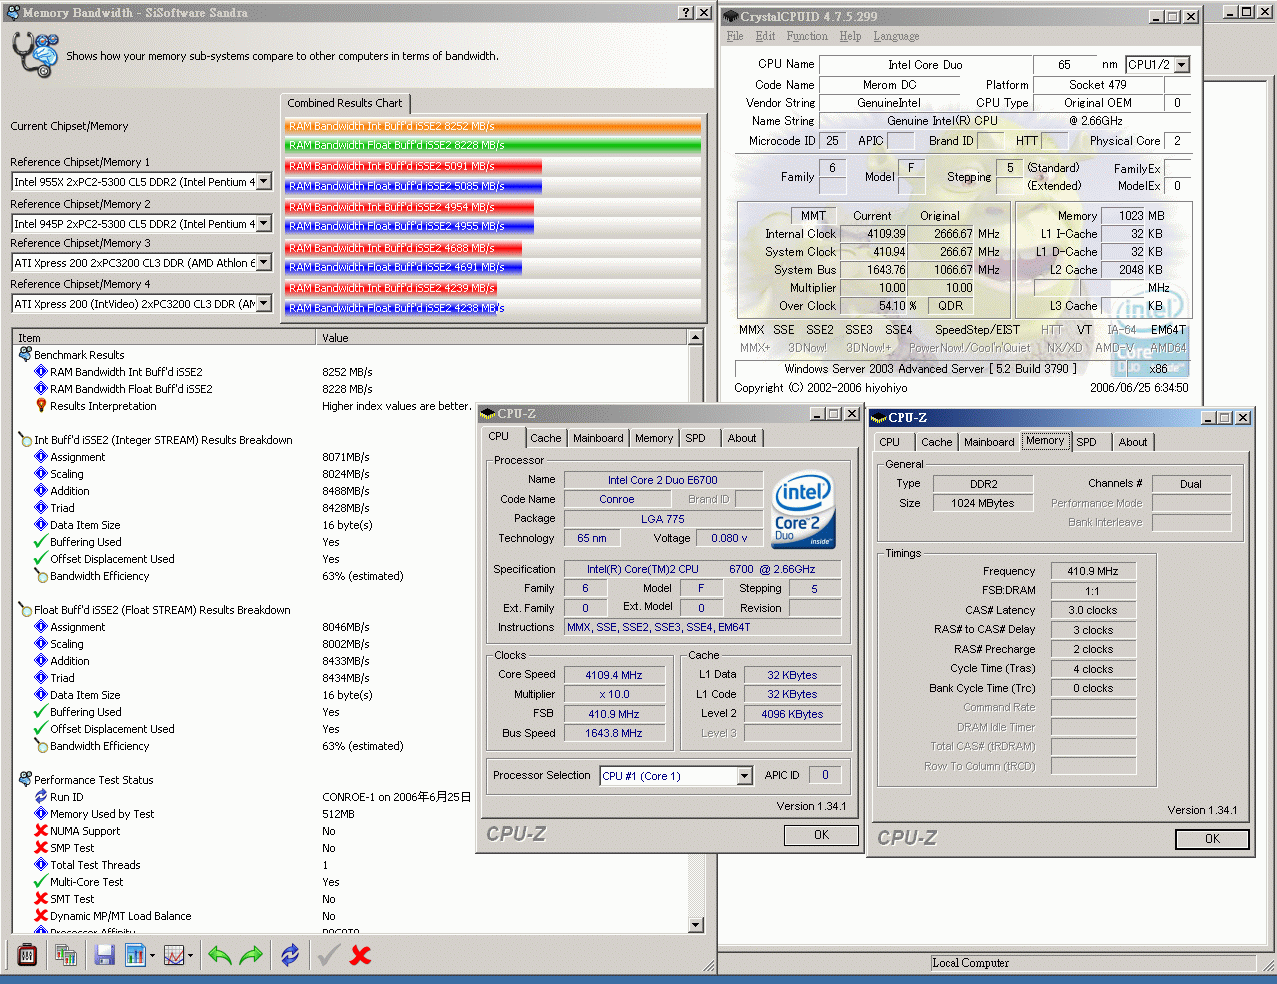Click the QDR button in CrystalCPUID
This screenshot has width=1277, height=984.
(x=950, y=306)
